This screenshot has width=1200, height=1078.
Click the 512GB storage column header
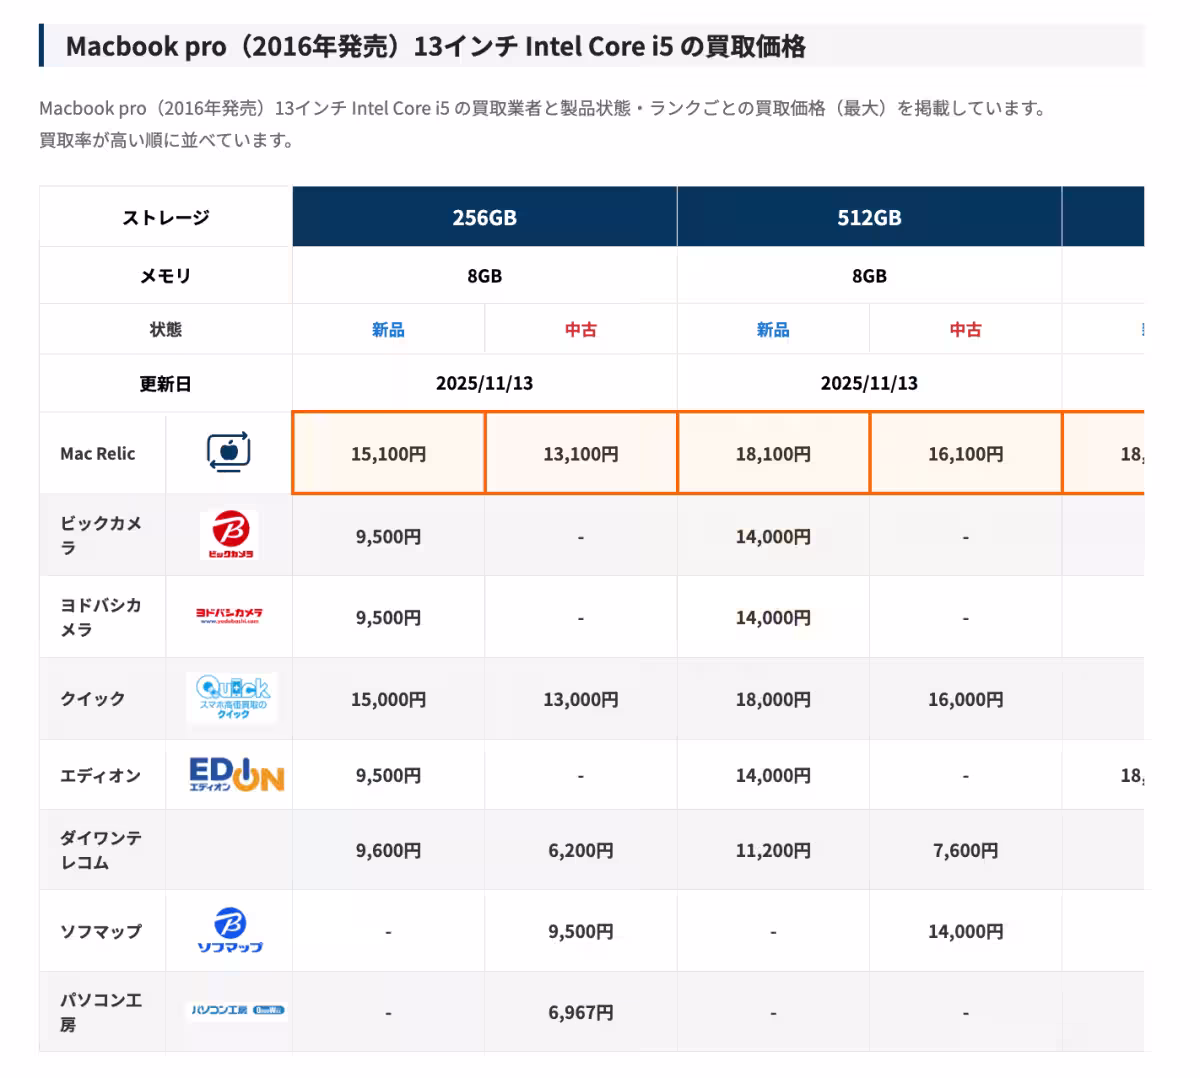coord(869,217)
